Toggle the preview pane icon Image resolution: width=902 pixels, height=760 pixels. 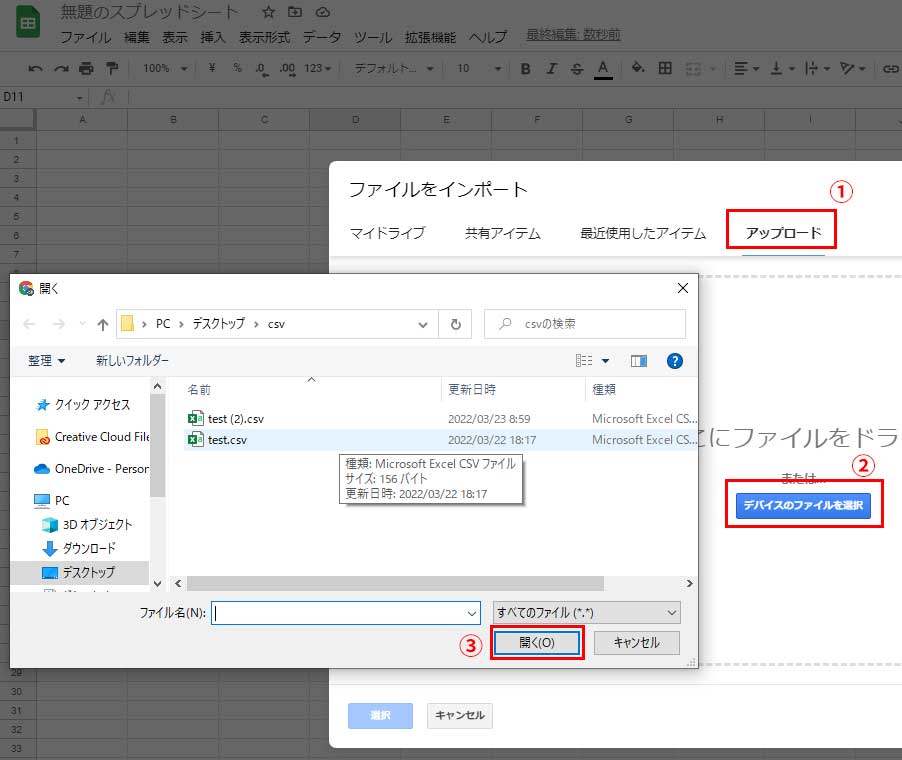coord(639,361)
